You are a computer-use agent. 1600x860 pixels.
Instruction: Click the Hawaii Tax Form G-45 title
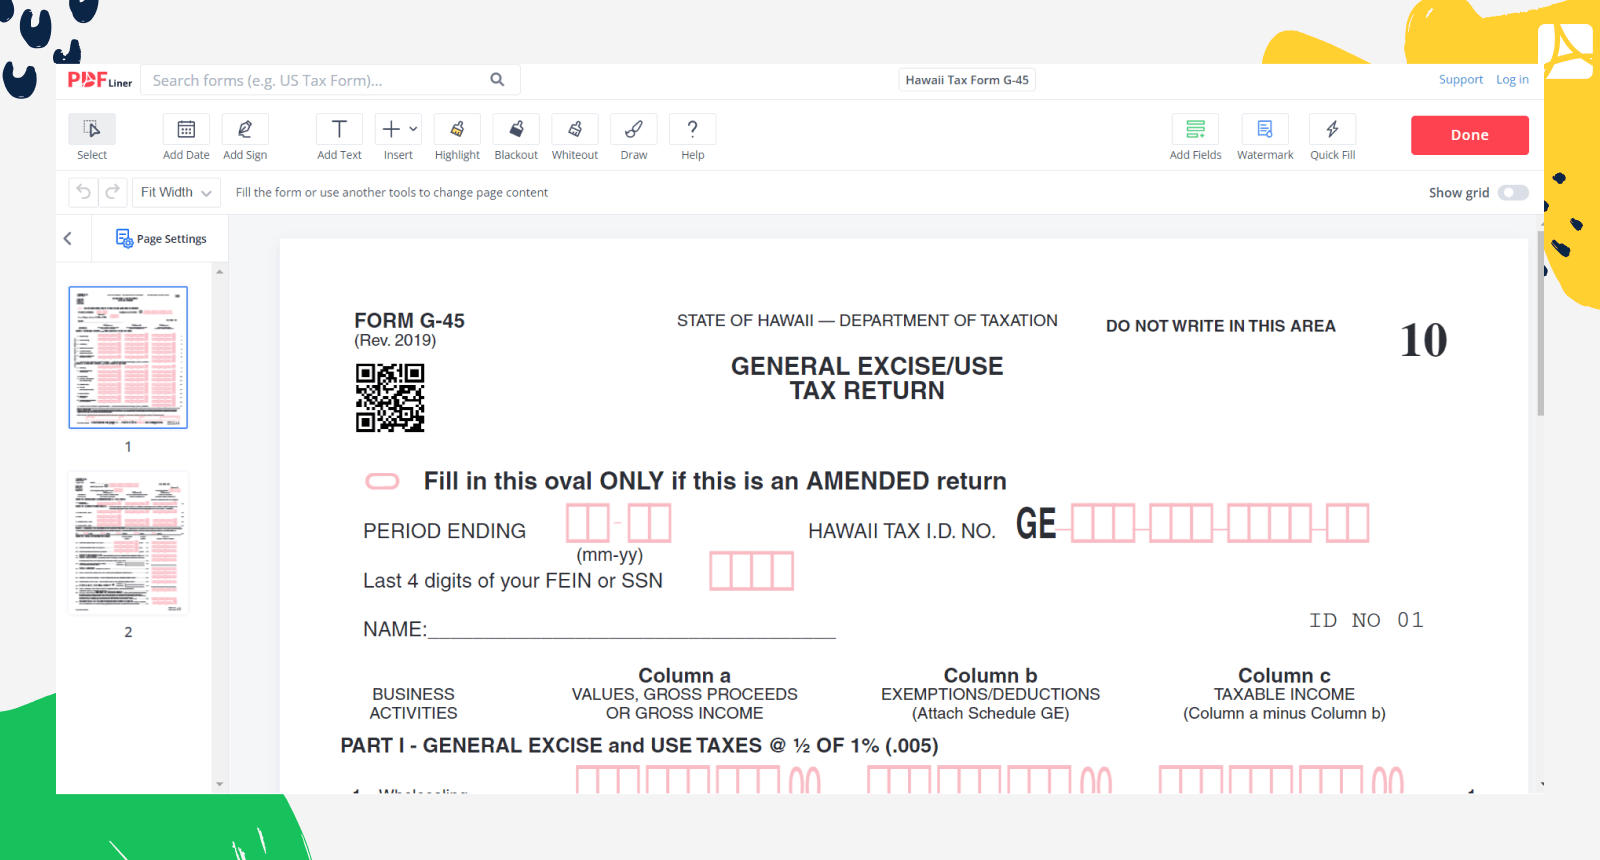point(967,80)
